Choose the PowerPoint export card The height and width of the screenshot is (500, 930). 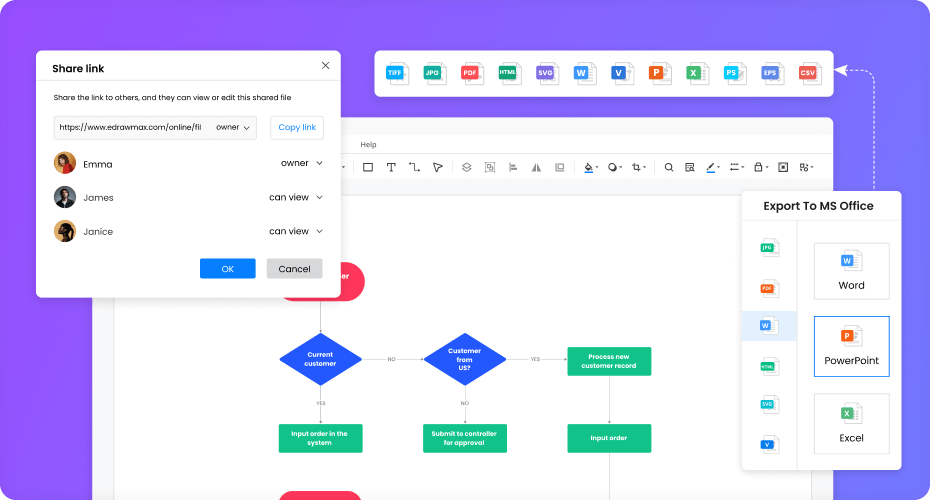pyautogui.click(x=851, y=346)
